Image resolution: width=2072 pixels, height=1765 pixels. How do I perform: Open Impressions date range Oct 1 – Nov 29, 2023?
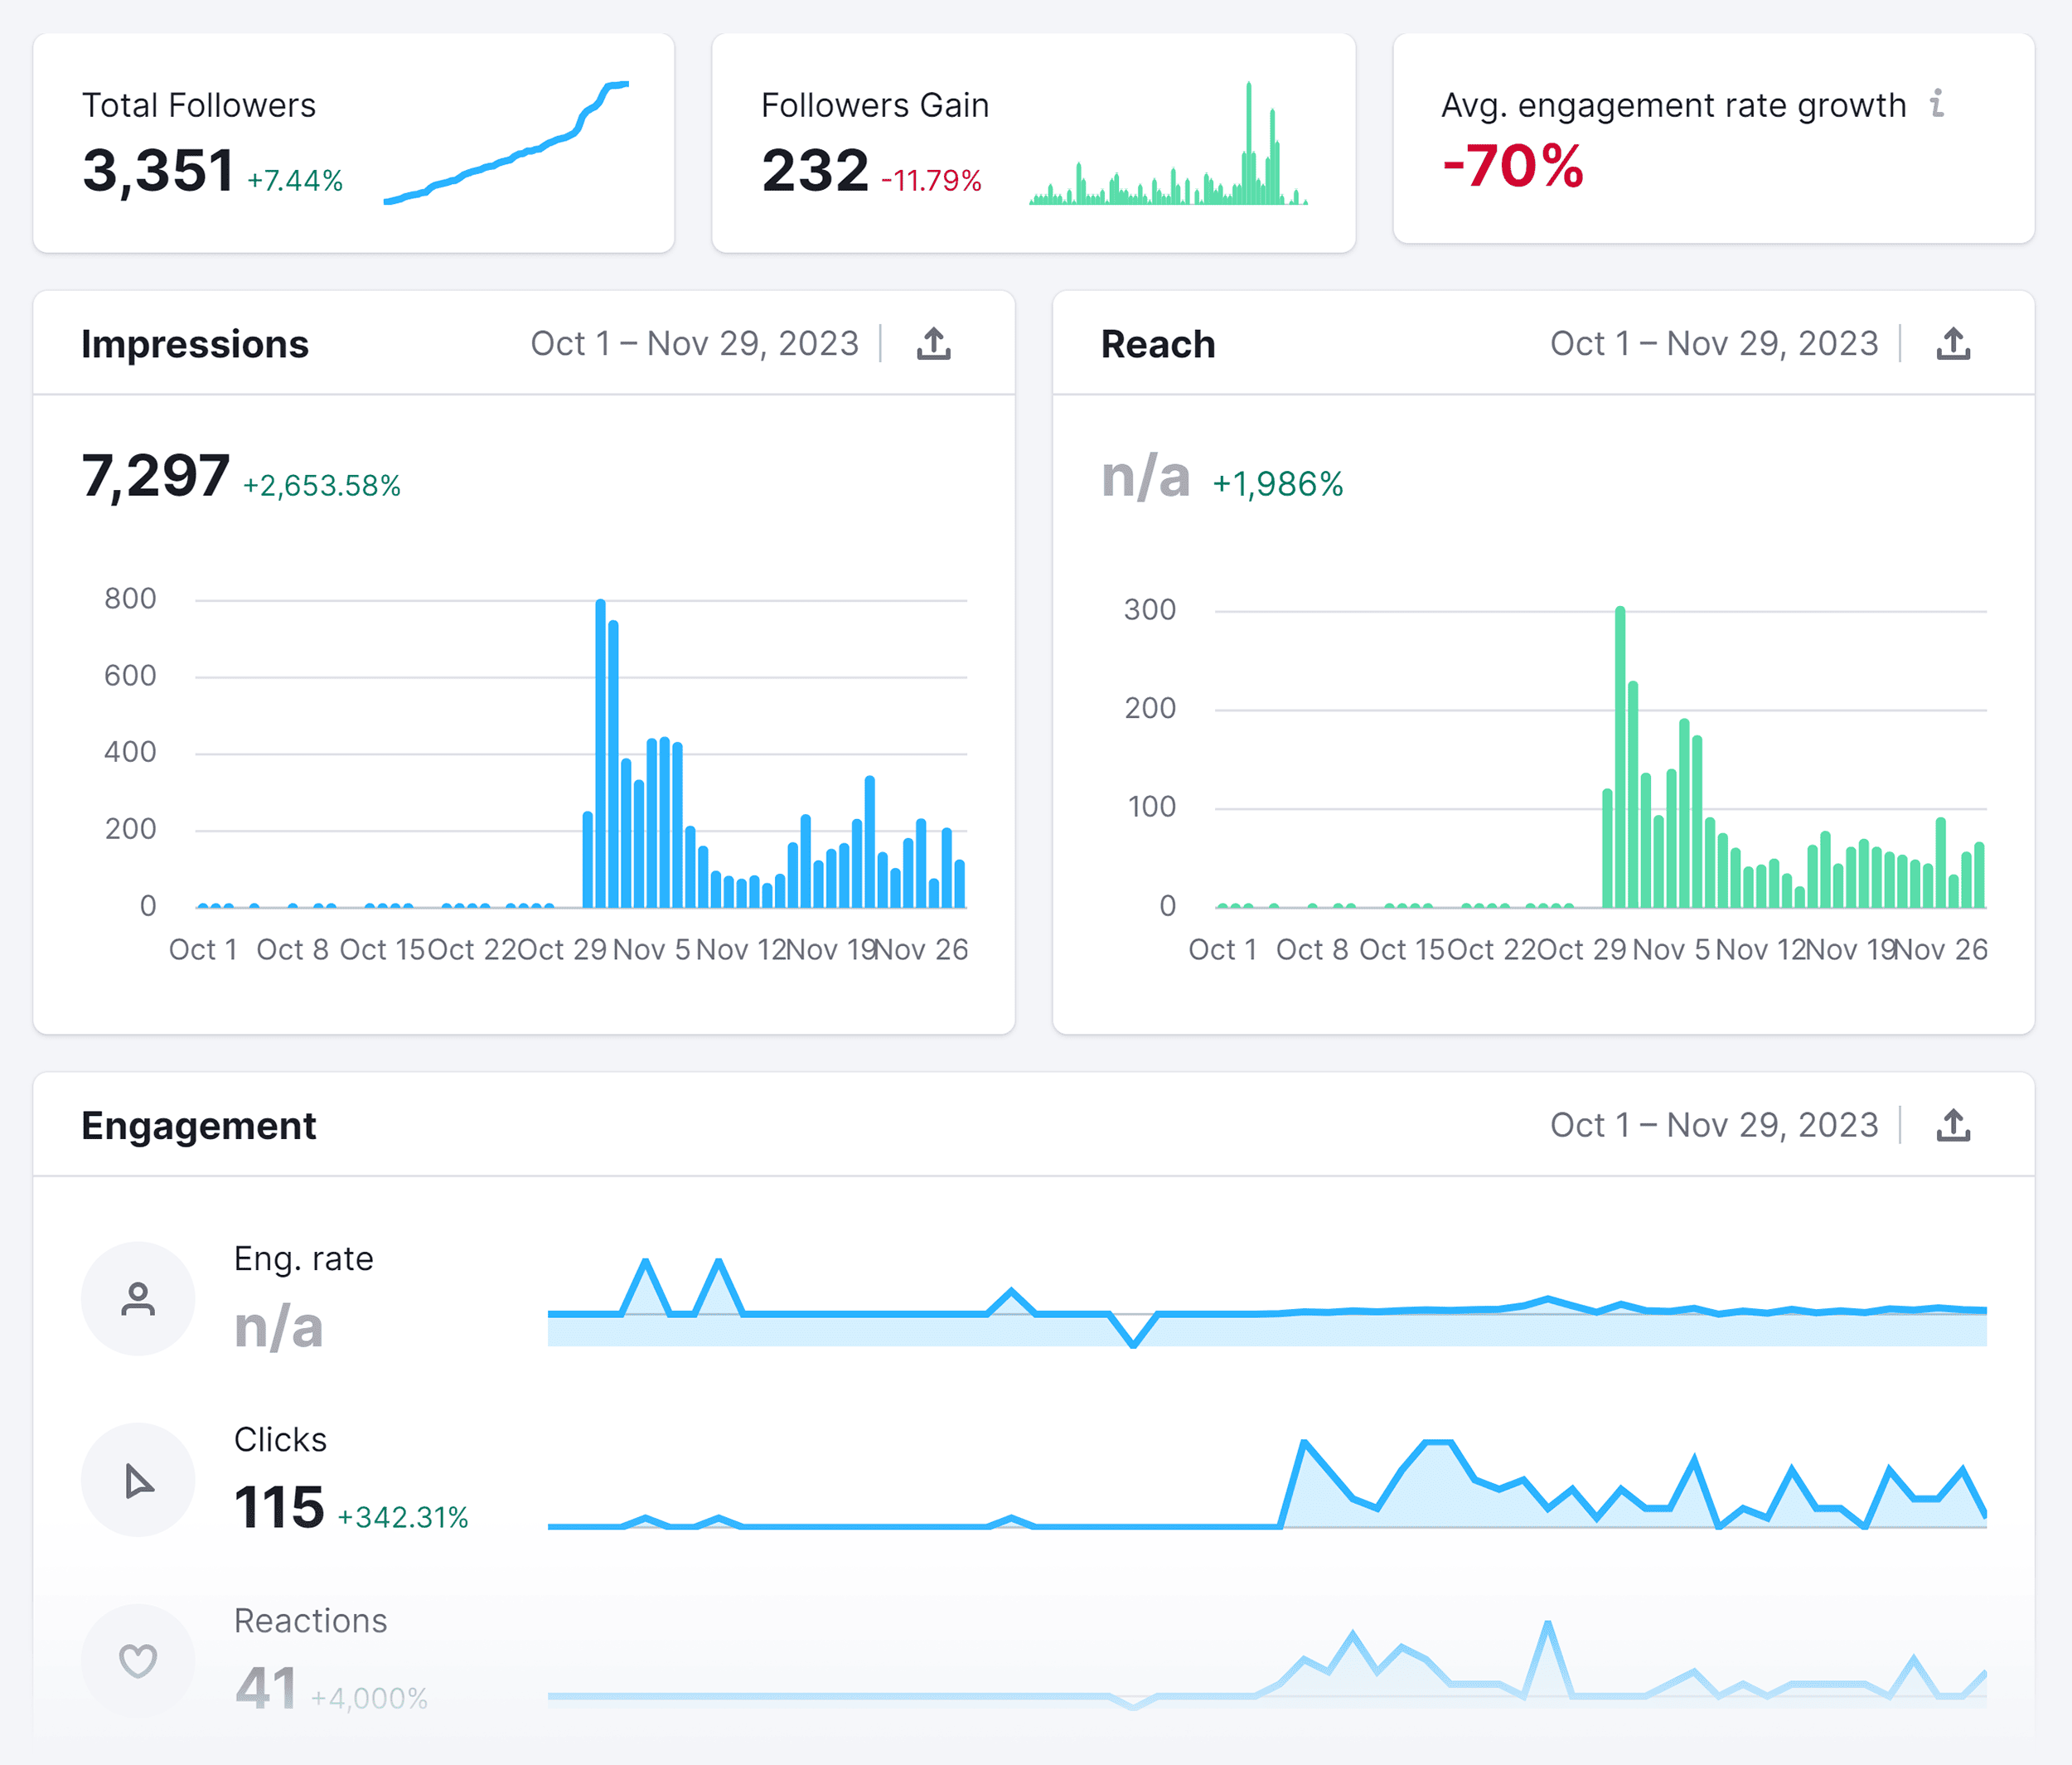(694, 343)
